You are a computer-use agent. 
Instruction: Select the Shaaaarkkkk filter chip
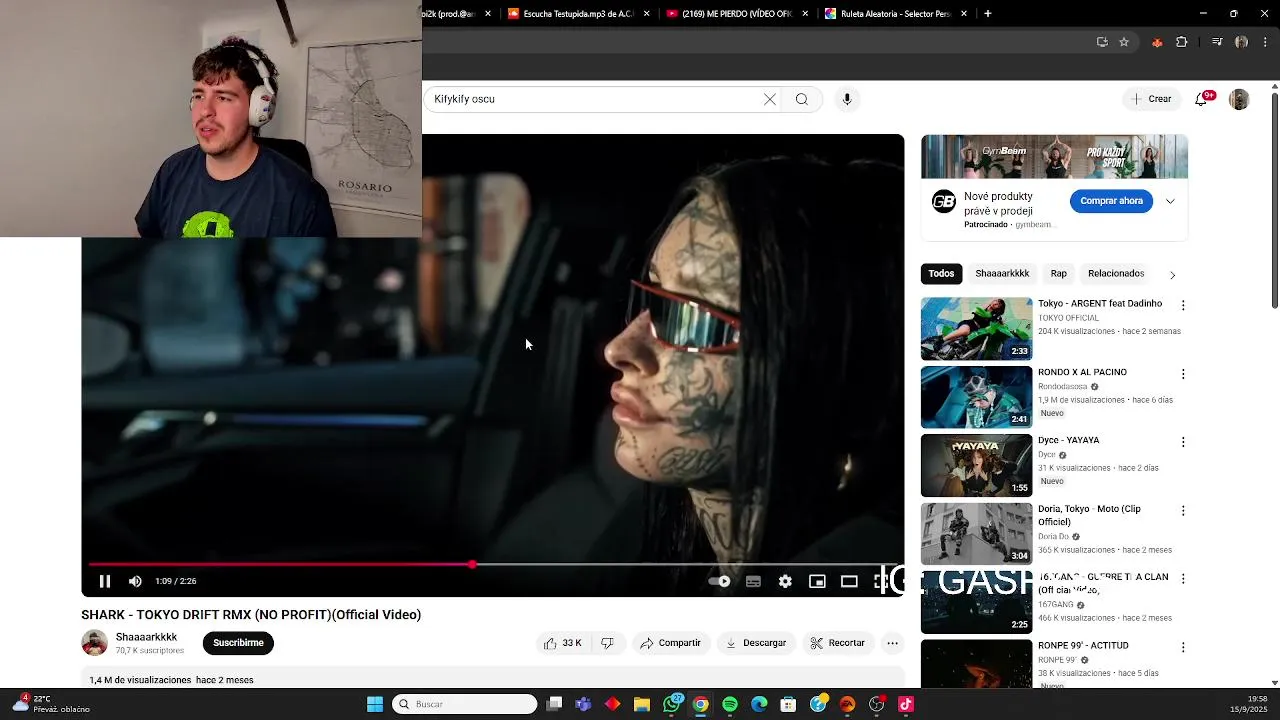(1002, 273)
